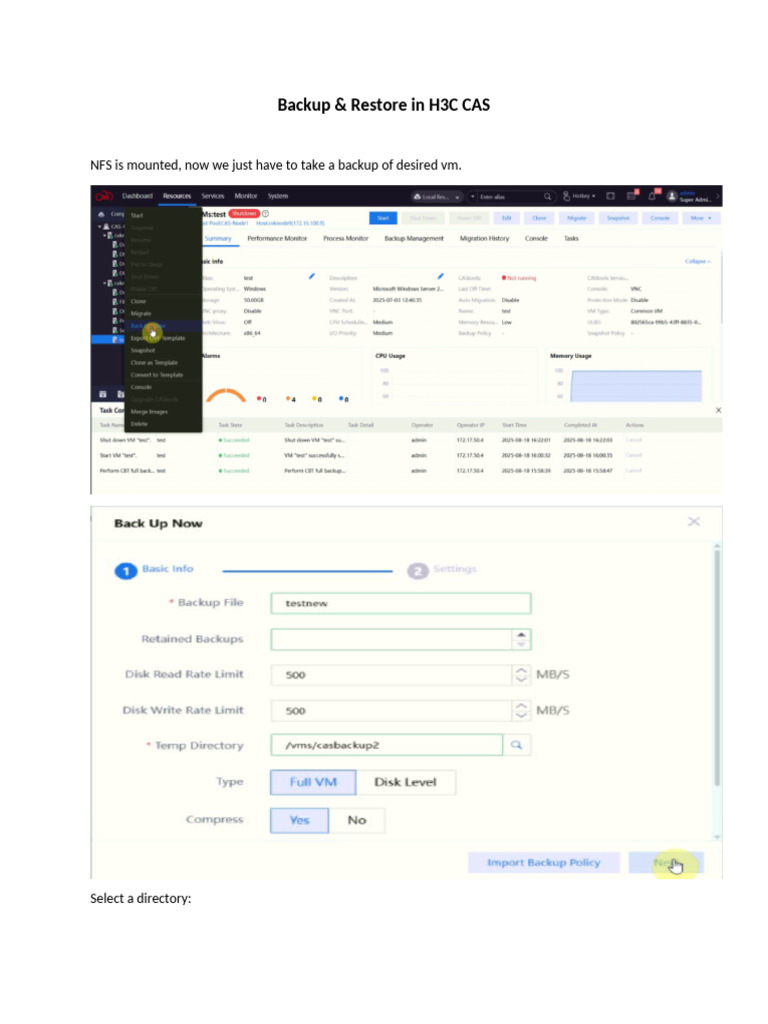Viewport: 768px width, 1024px height.
Task: Switch to the Migration History tab
Action: pos(485,238)
